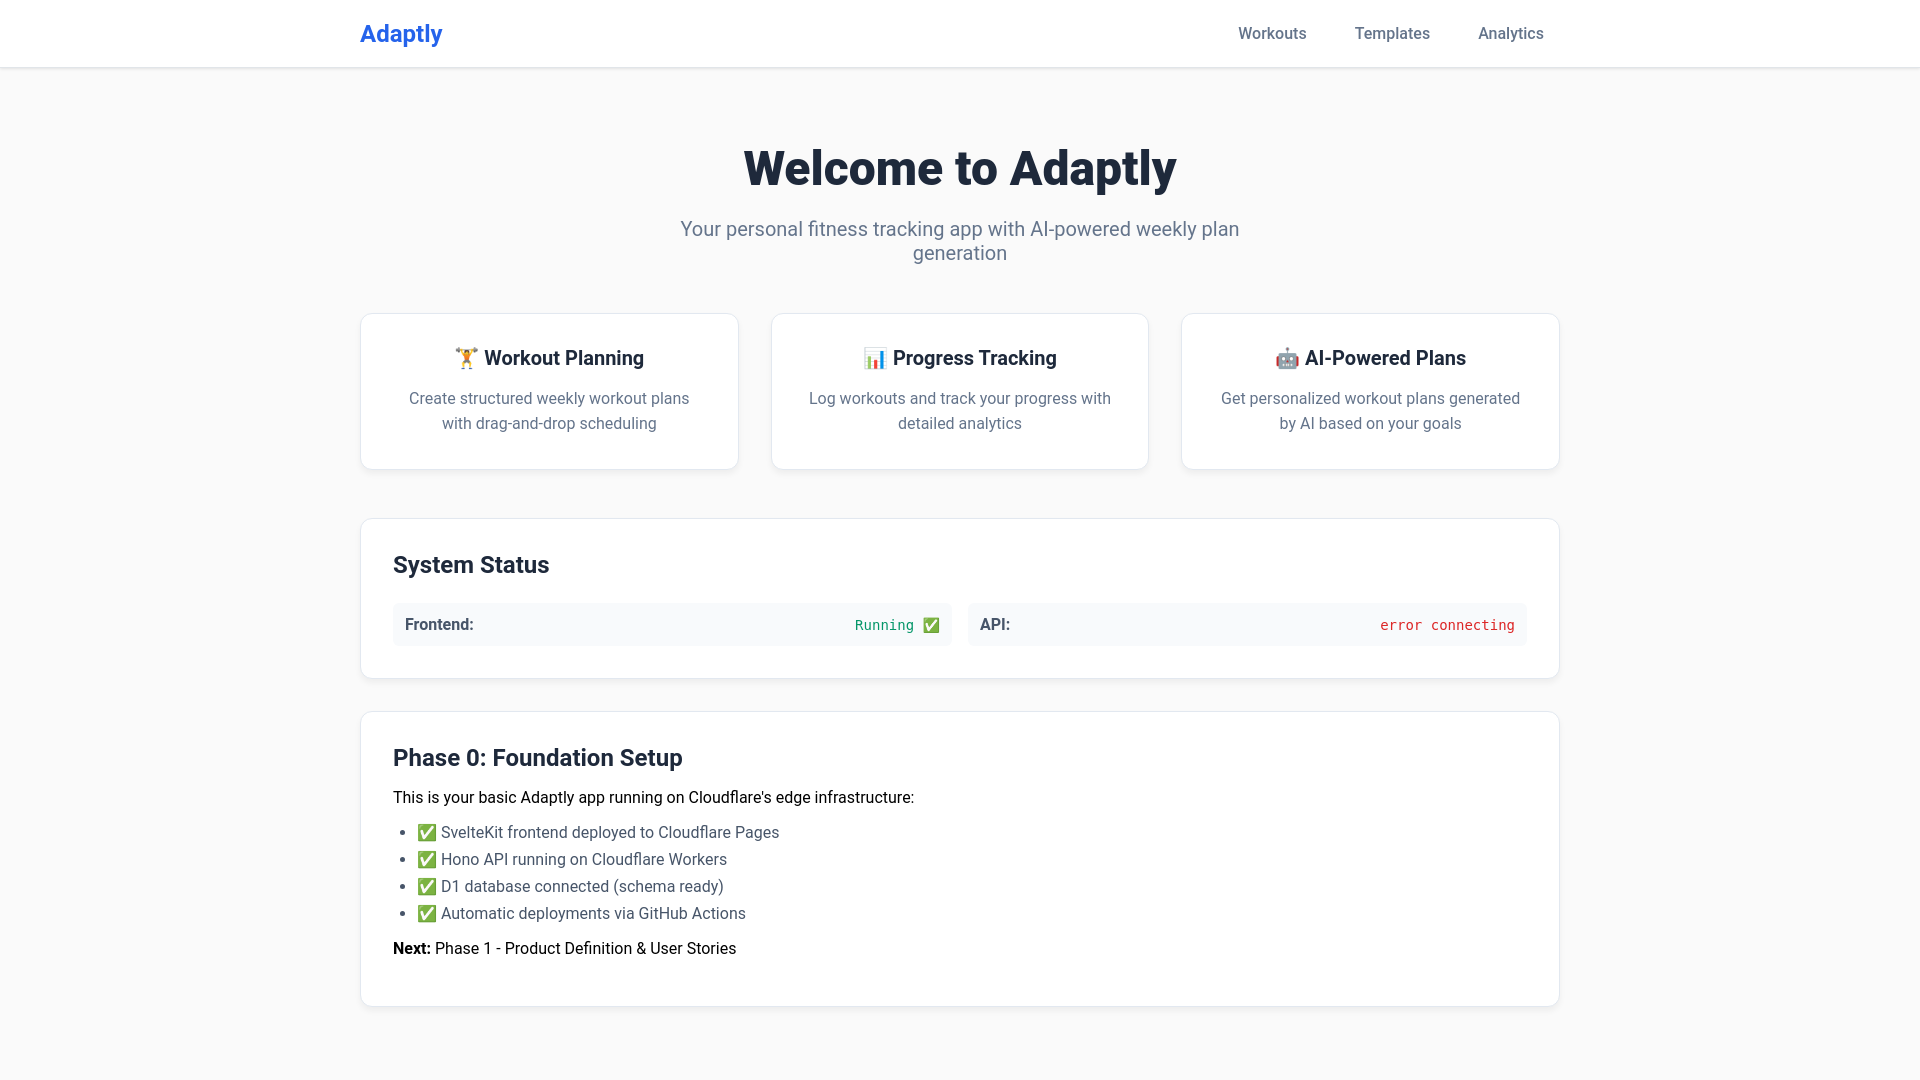Open the Templates nav item

coord(1392,34)
